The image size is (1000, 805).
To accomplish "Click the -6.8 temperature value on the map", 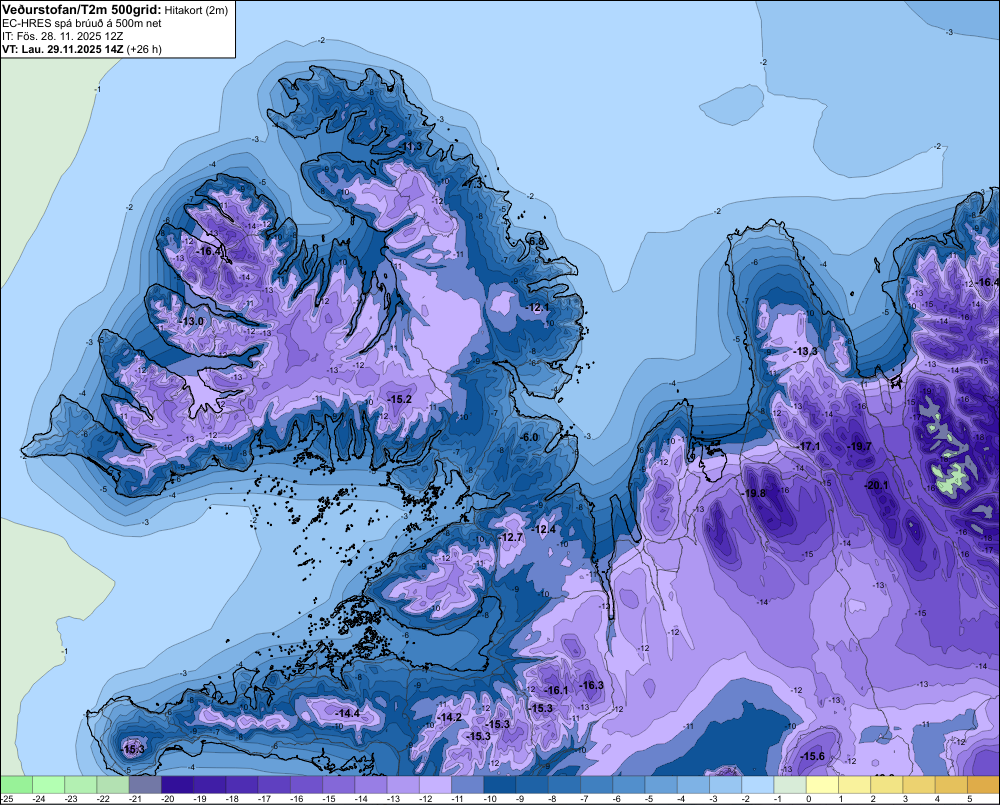I will pos(536,241).
